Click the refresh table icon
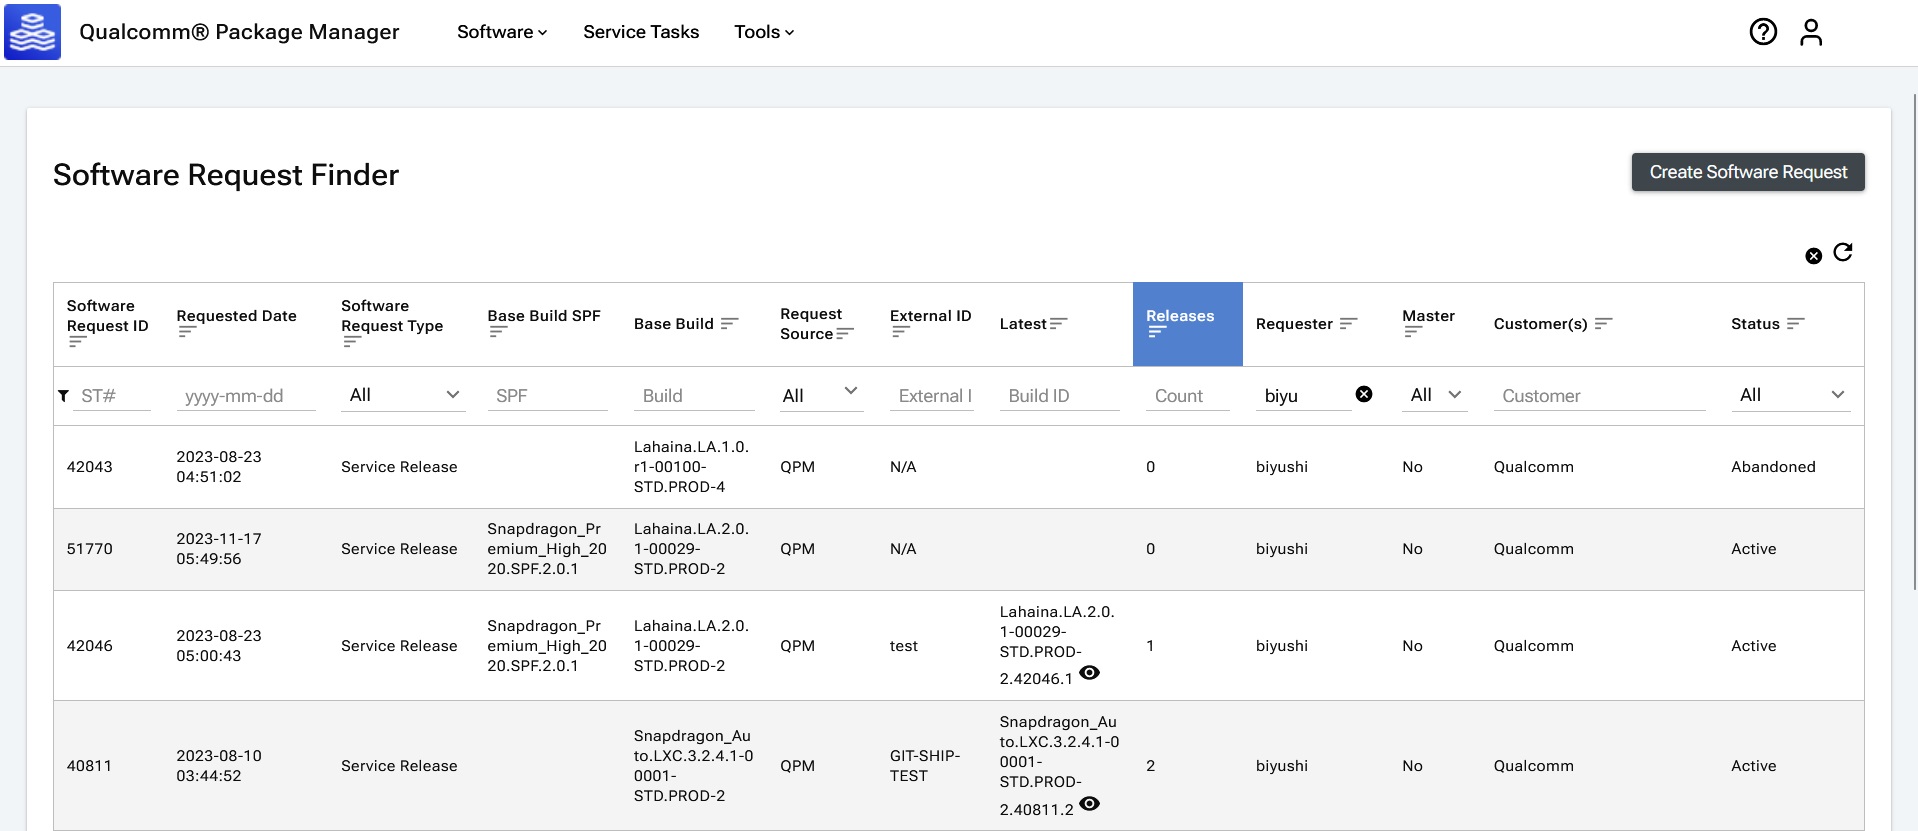Viewport: 1918px width, 831px height. click(x=1843, y=252)
